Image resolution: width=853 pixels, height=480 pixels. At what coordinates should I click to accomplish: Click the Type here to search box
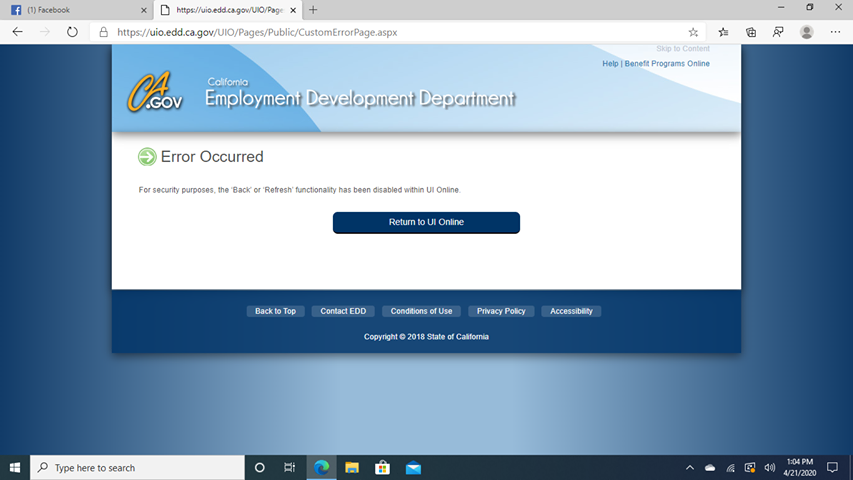click(x=137, y=467)
